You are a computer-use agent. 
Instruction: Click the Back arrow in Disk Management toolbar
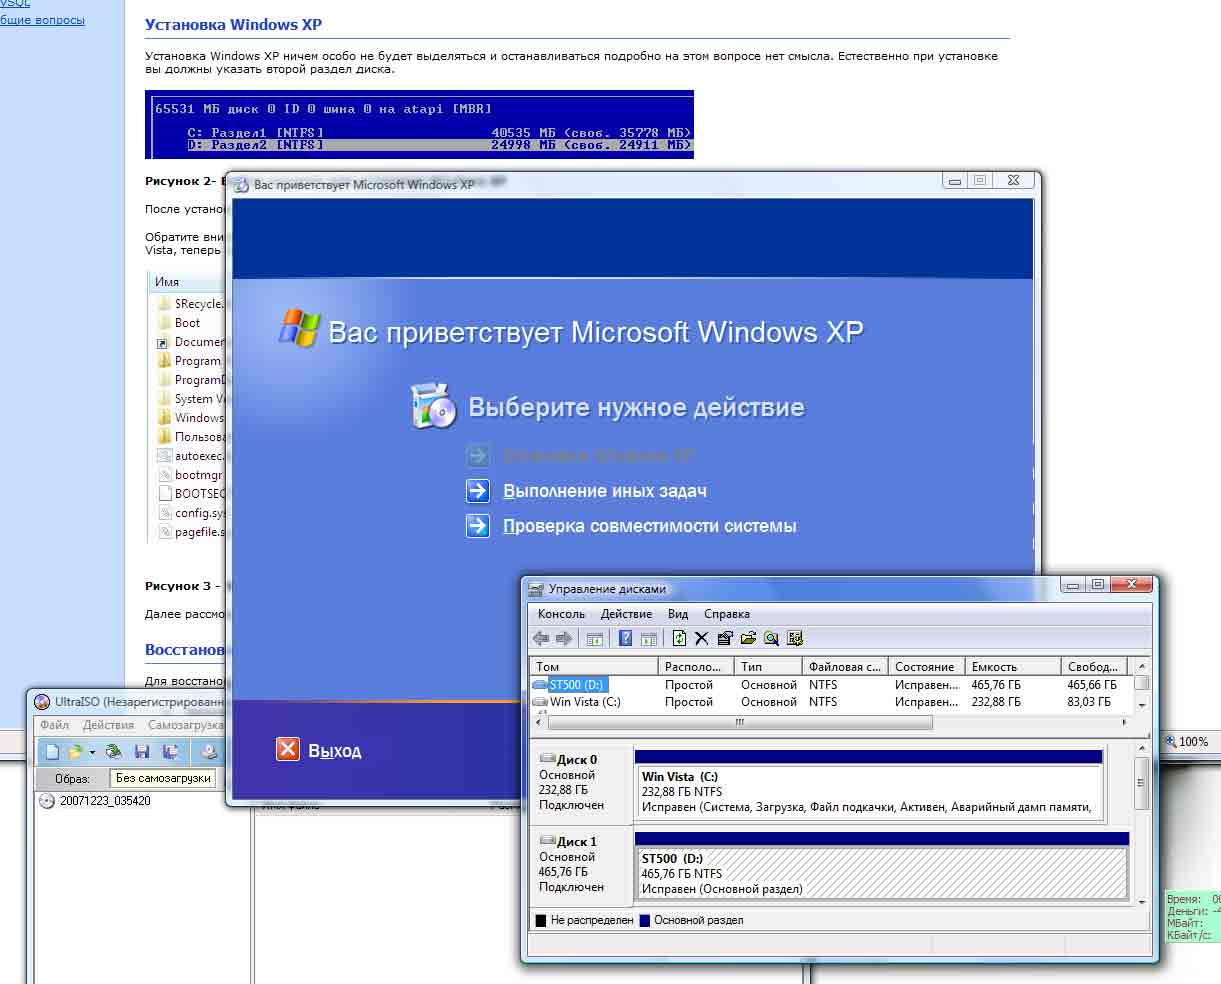[x=541, y=638]
